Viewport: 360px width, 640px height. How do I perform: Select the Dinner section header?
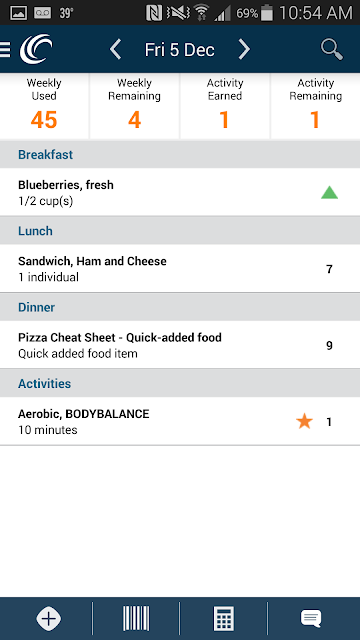coord(180,307)
